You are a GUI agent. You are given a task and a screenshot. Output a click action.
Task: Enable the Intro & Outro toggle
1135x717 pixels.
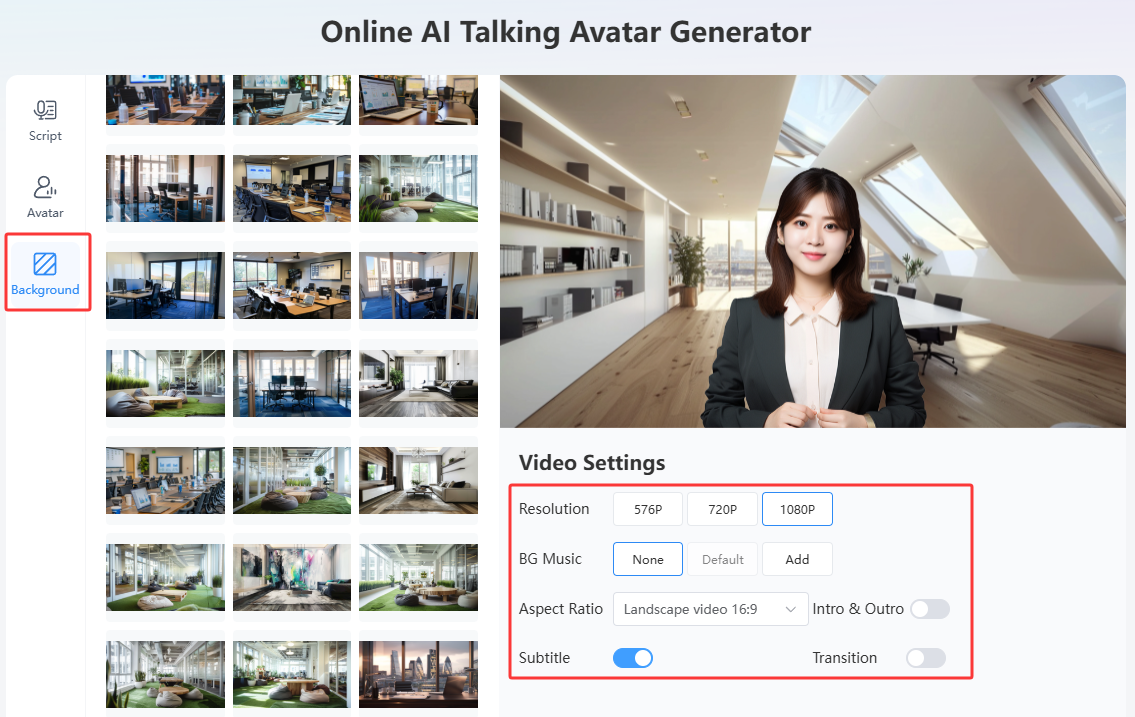[929, 609]
